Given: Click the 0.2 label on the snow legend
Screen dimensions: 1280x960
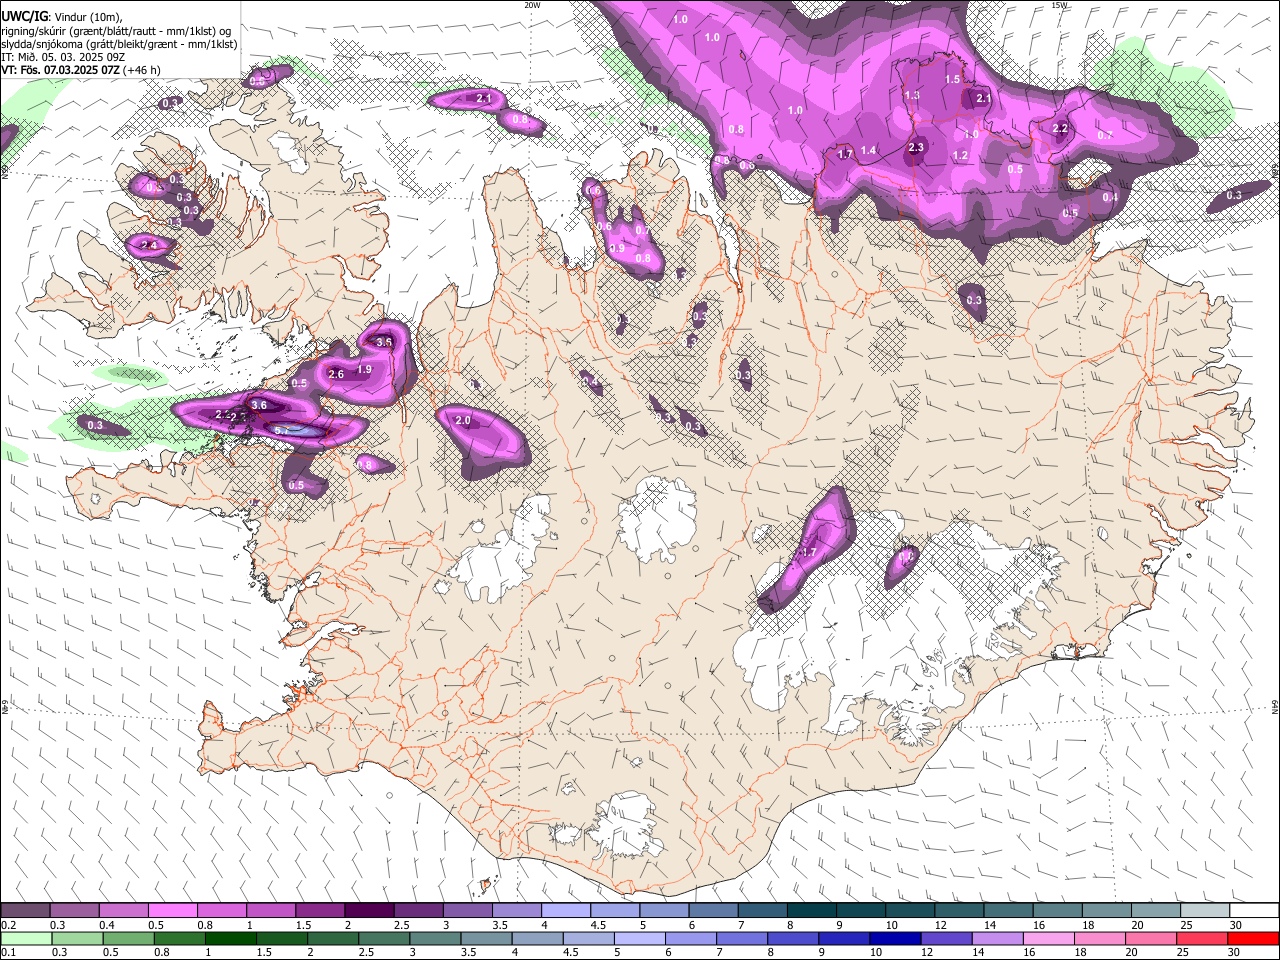Looking at the screenshot, I should [8, 925].
